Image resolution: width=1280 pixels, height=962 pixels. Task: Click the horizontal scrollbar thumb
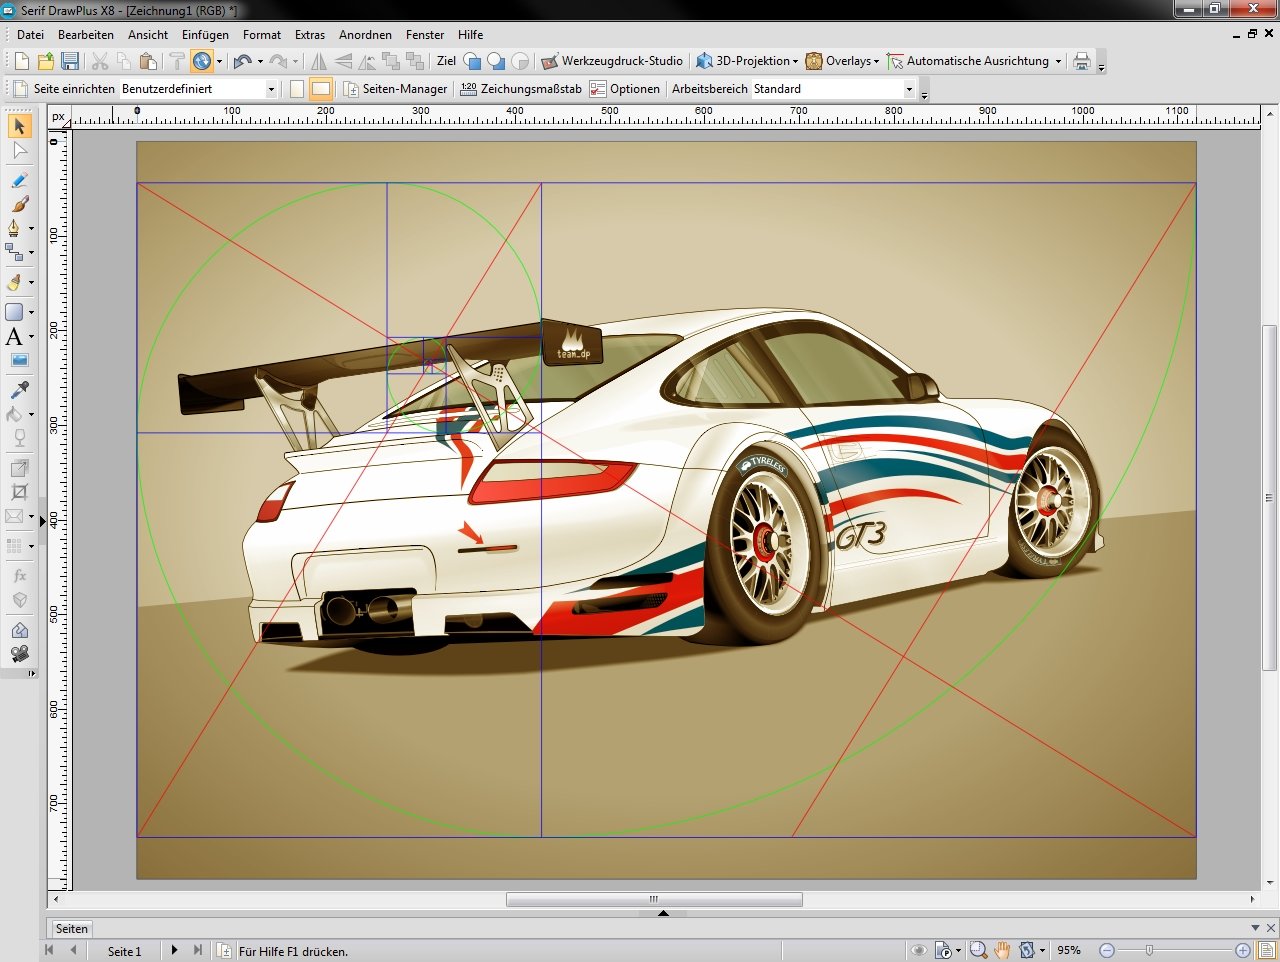coord(654,899)
